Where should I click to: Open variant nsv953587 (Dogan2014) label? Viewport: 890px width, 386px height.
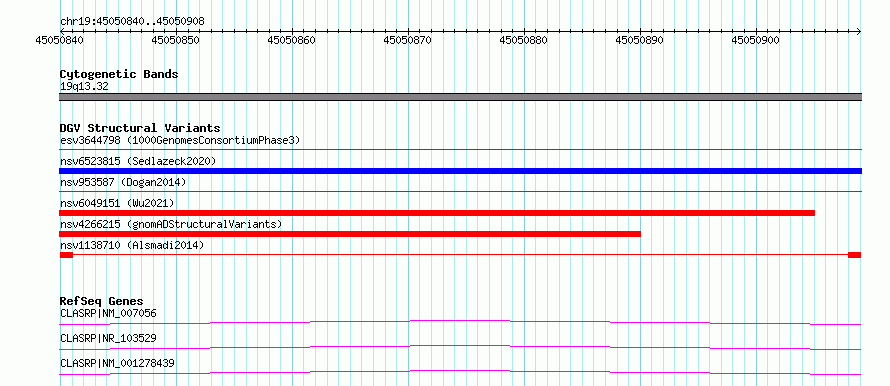click(x=123, y=182)
